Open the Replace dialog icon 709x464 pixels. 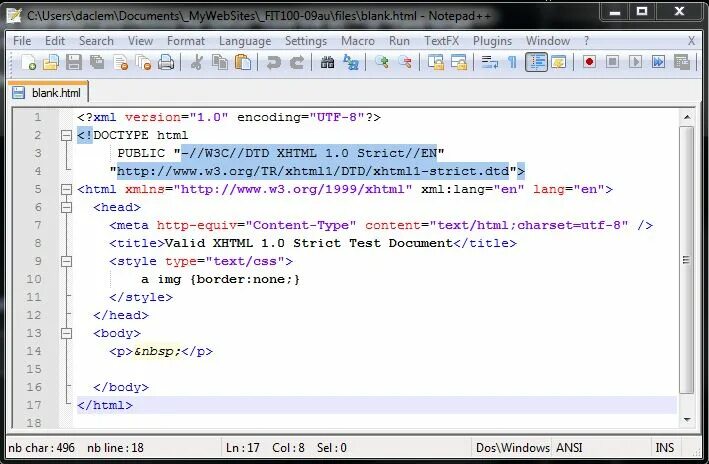pos(350,62)
